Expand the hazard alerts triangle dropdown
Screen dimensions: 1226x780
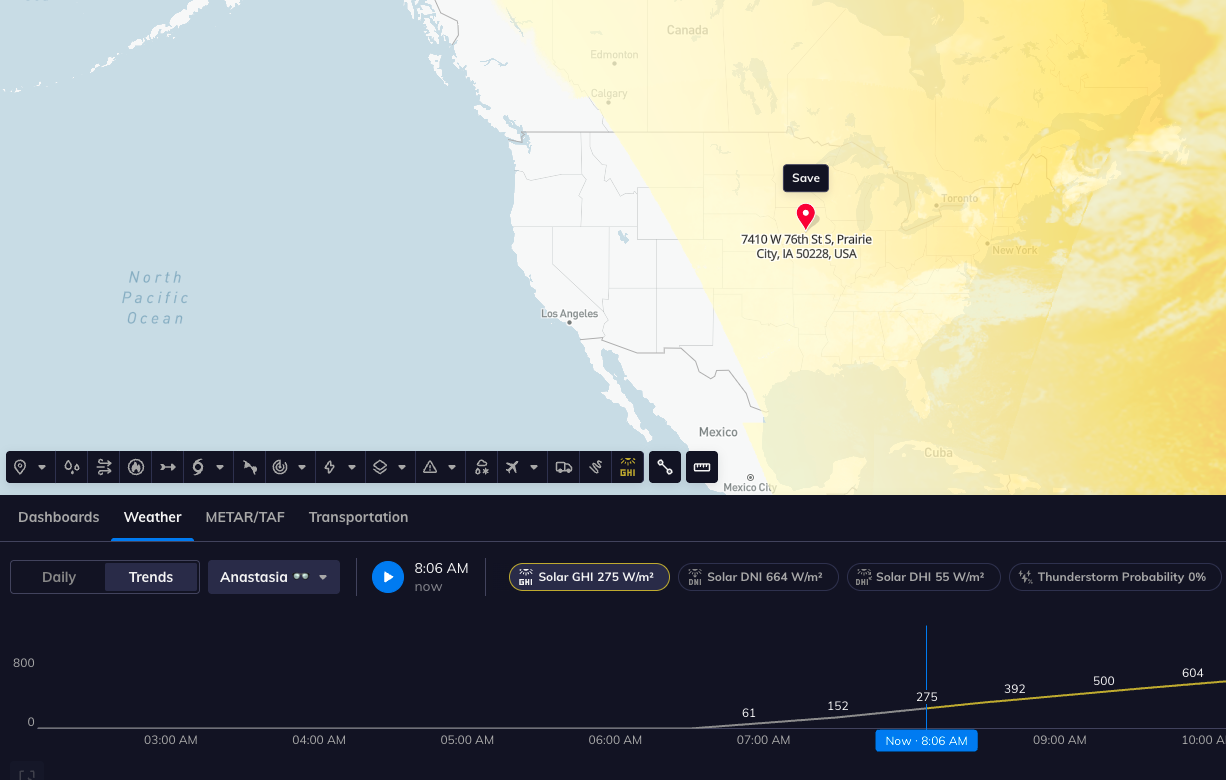(x=452, y=467)
